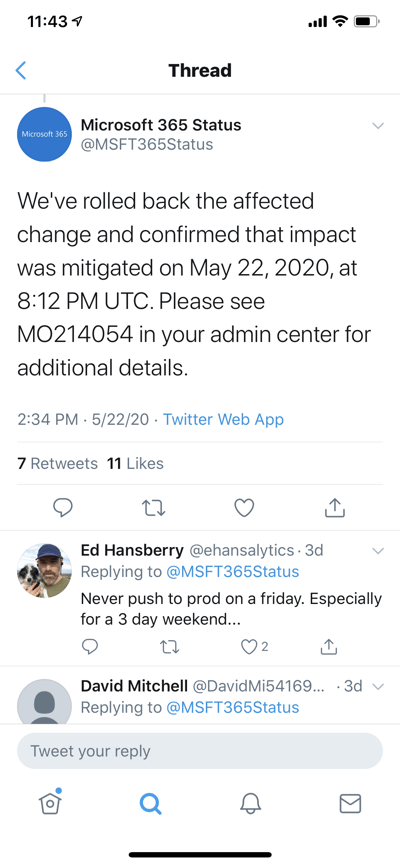Viewport: 400px width, 866px height.
Task: Like the Microsoft 365 Status tweet
Action: [x=244, y=508]
